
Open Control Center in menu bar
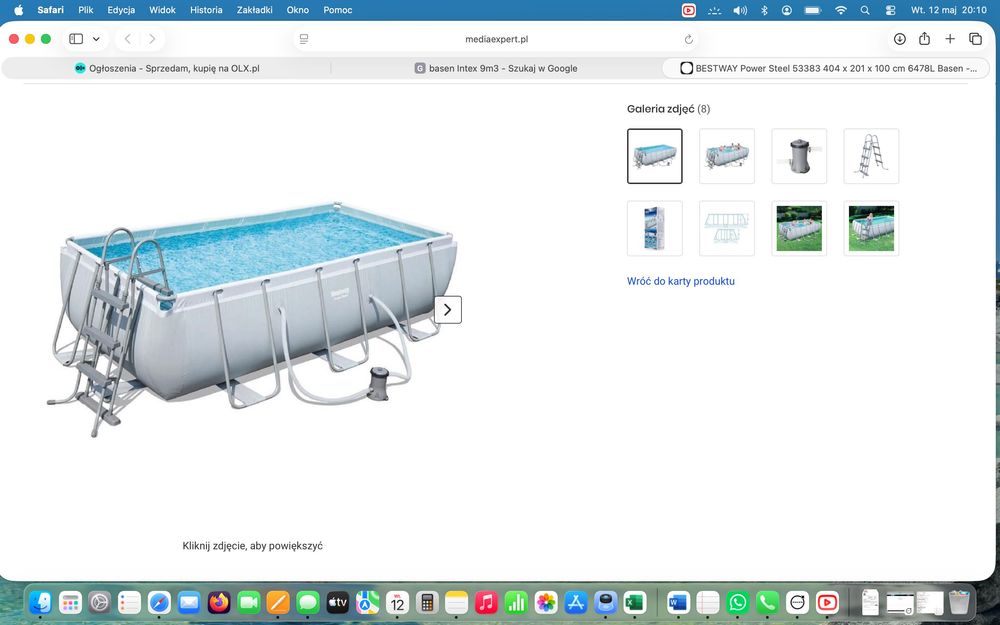click(x=890, y=10)
